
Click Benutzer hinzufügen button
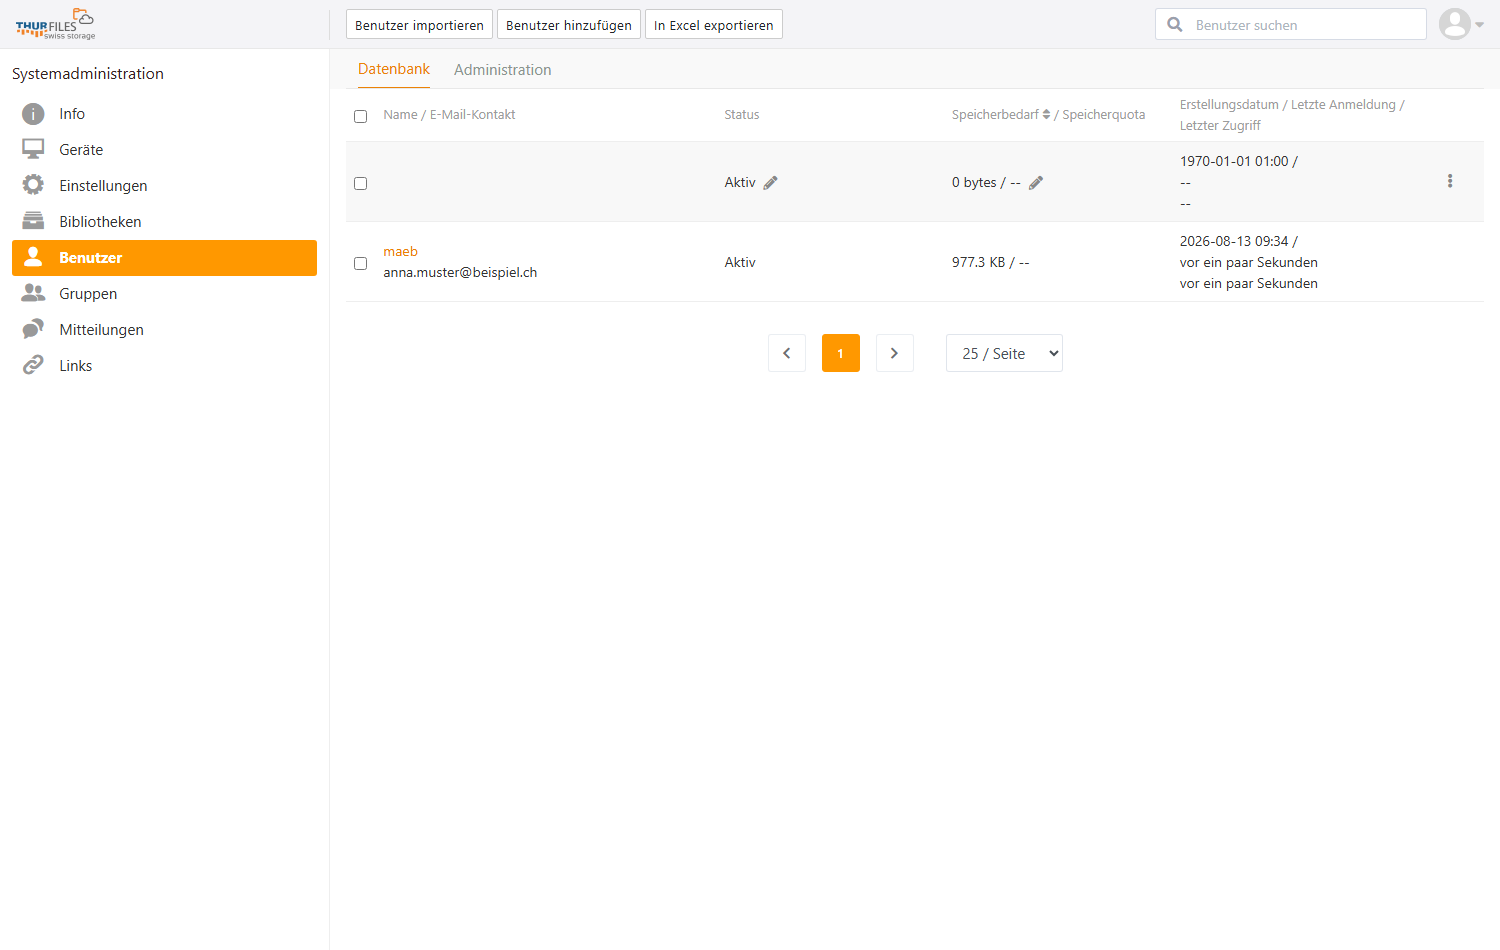569,25
